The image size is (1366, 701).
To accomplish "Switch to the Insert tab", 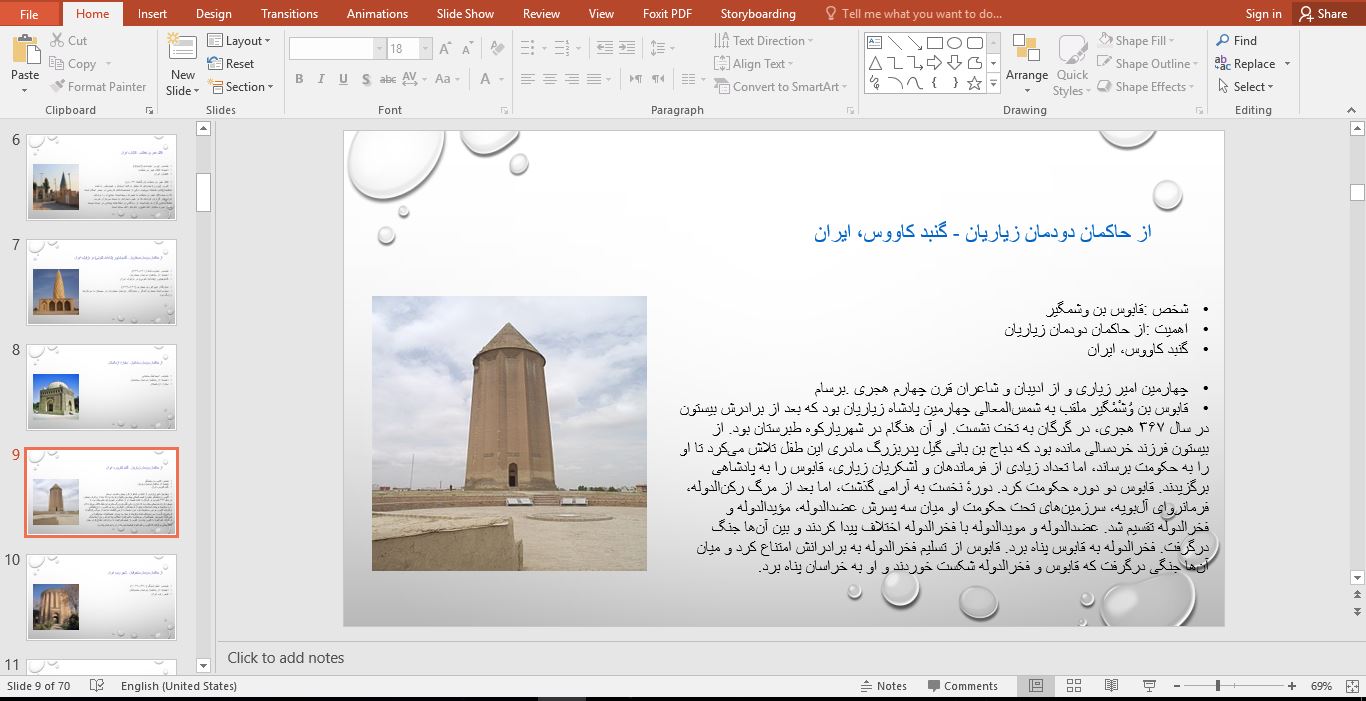I will pos(152,14).
